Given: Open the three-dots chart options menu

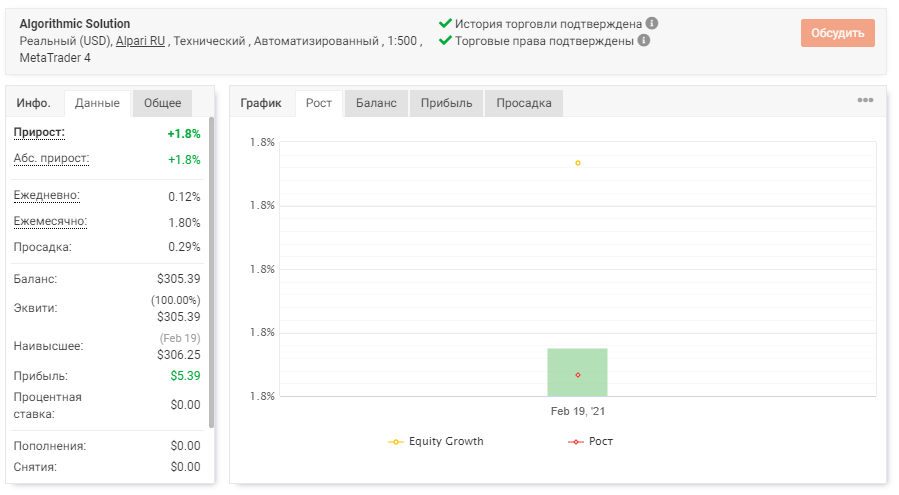Looking at the screenshot, I should pyautogui.click(x=865, y=100).
